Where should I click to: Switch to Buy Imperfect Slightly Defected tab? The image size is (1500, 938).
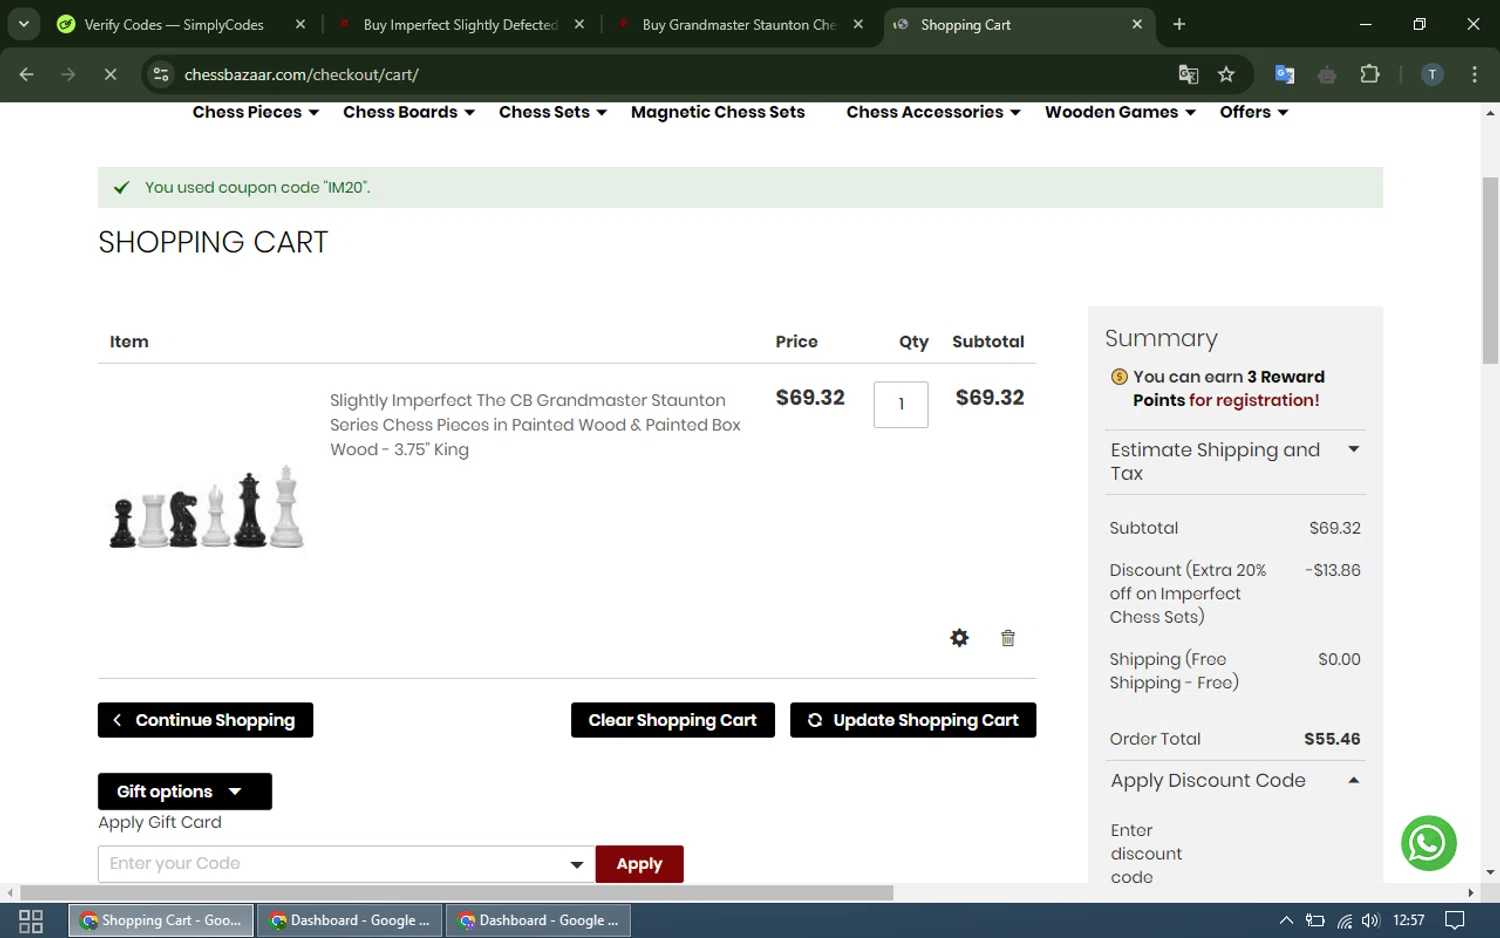pyautogui.click(x=460, y=24)
